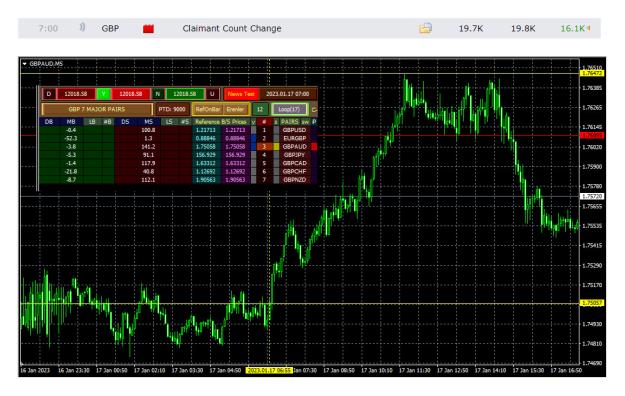Click the sound speaker icon beside 7:00
625x396 pixels.
(82, 28)
